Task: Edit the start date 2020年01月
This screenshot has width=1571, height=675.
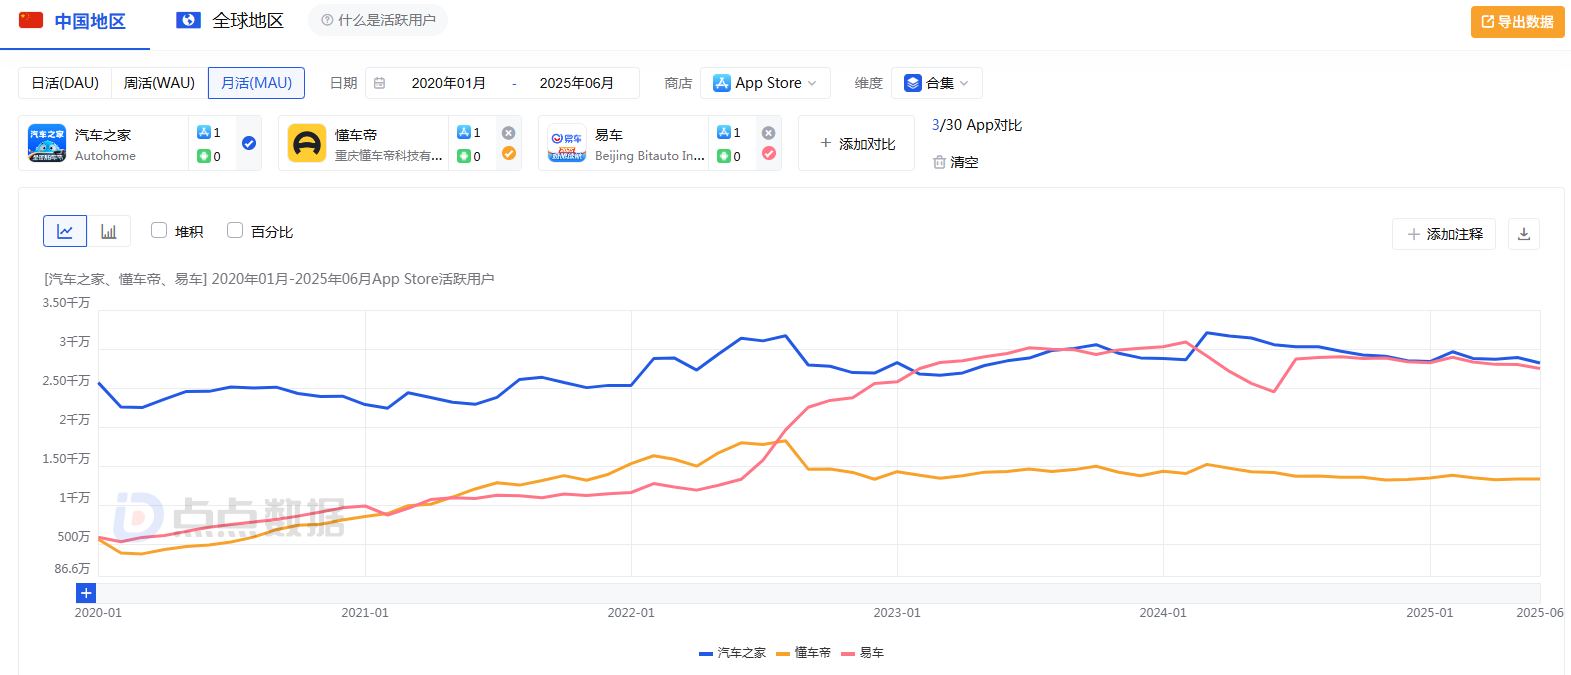Action: pyautogui.click(x=449, y=83)
